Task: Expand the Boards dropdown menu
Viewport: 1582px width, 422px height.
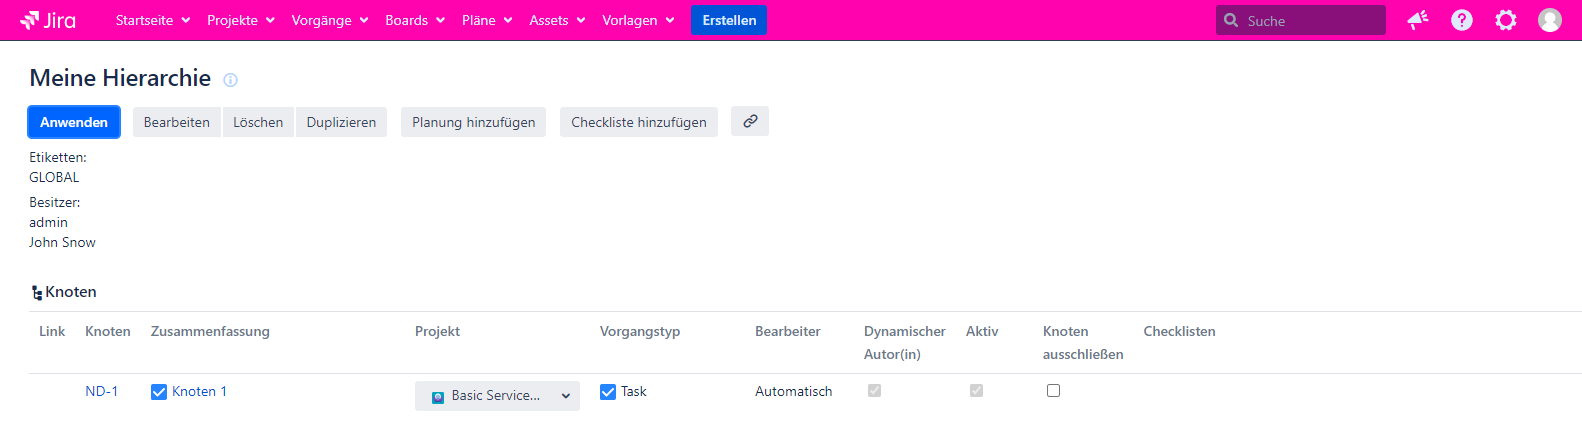Action: click(414, 20)
